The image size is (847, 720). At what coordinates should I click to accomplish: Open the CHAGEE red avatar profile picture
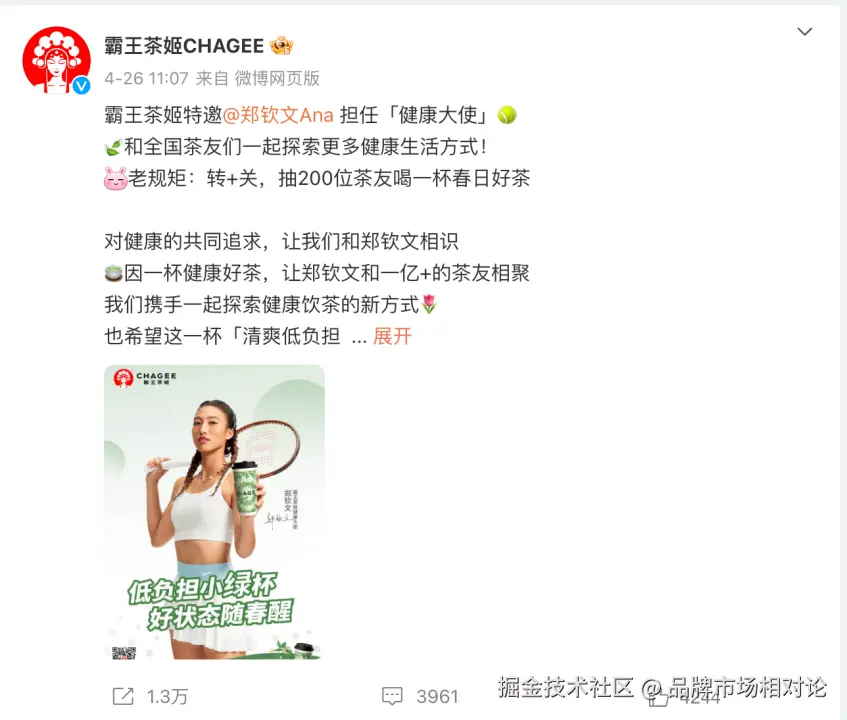tap(56, 60)
